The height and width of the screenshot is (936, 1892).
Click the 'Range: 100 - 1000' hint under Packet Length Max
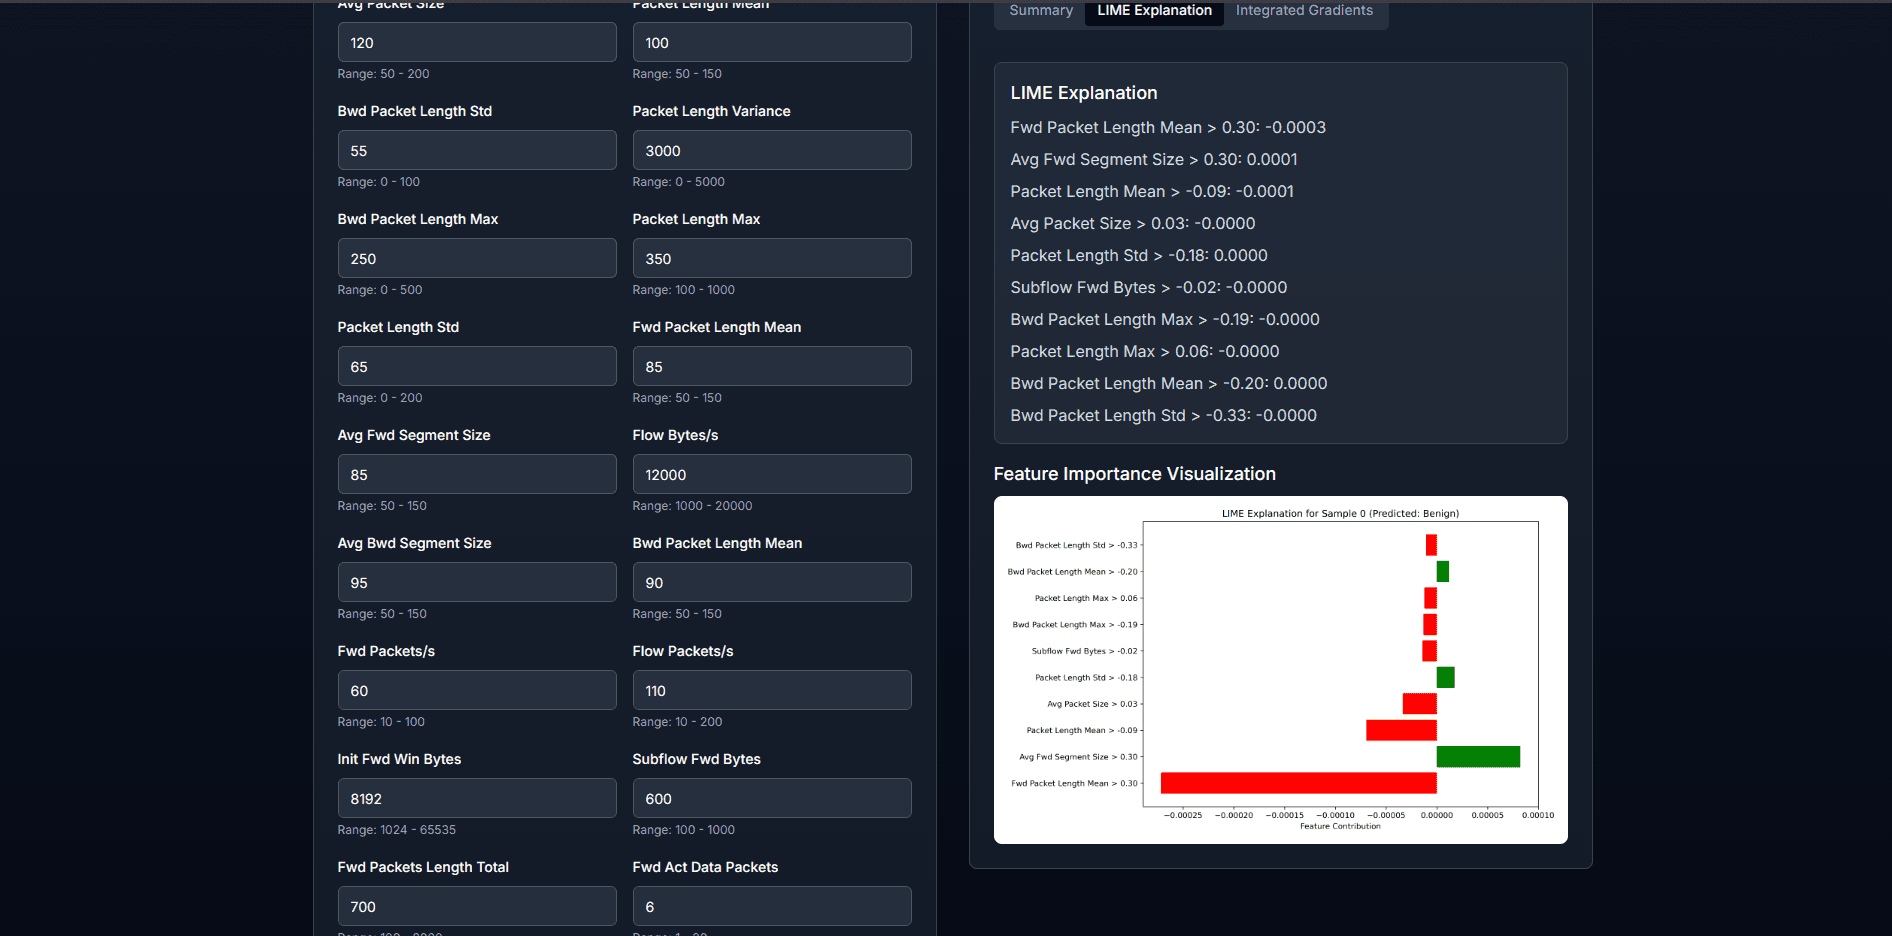tap(684, 290)
